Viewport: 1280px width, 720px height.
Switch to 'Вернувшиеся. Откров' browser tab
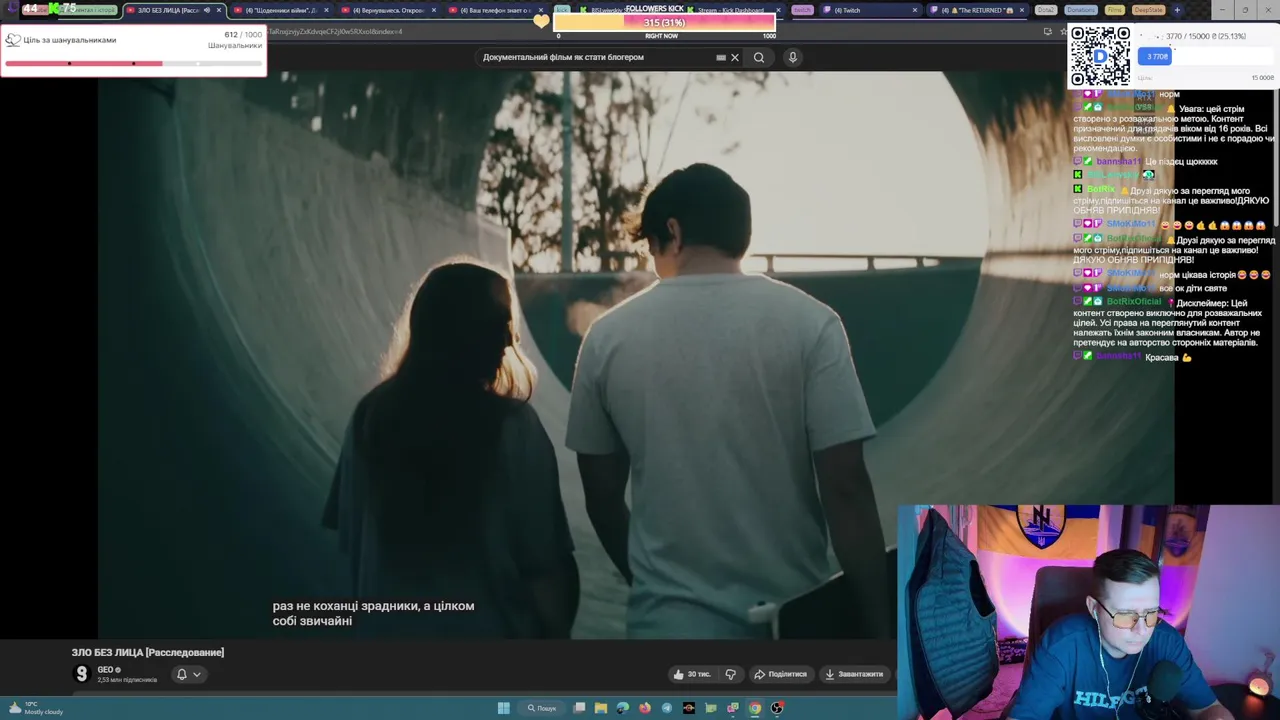[386, 10]
